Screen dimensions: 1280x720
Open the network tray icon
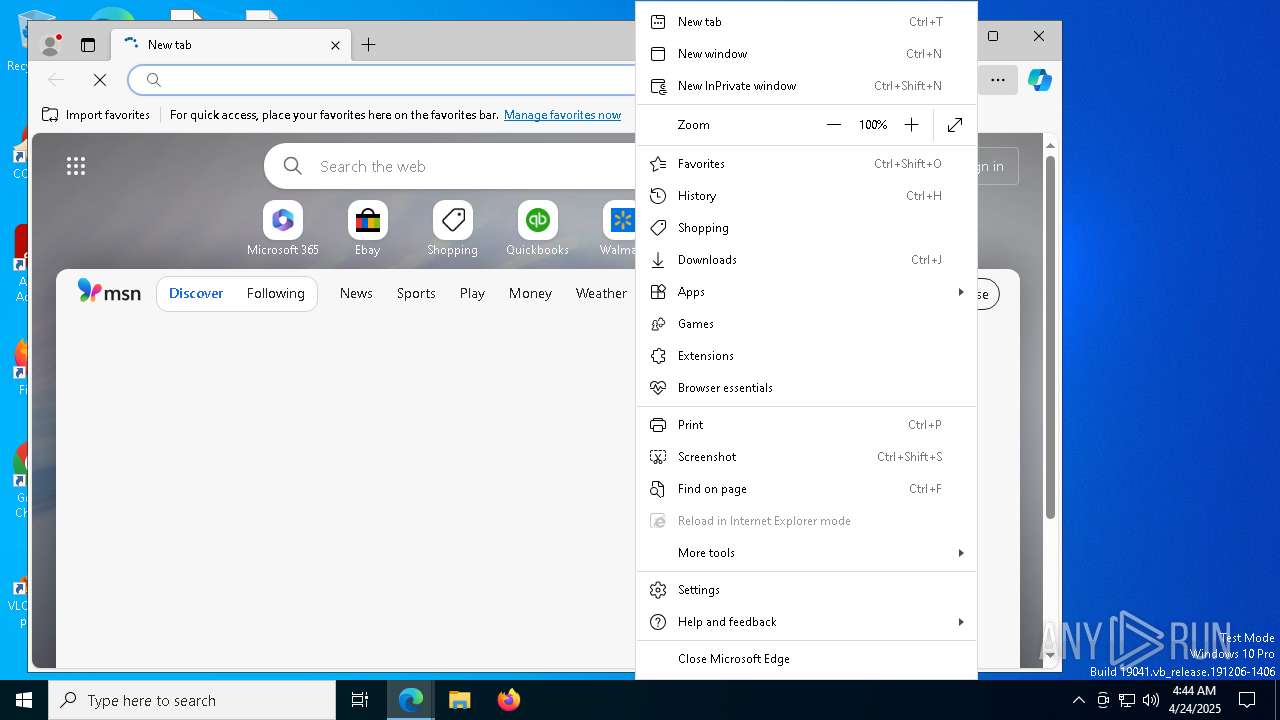pyautogui.click(x=1127, y=700)
